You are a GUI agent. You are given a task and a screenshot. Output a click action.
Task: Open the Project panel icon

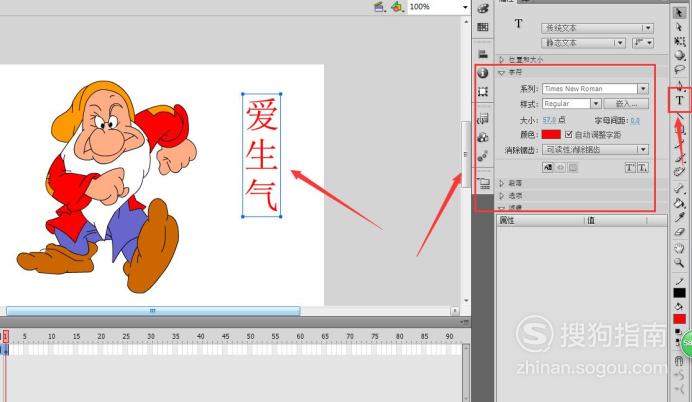pyautogui.click(x=484, y=183)
